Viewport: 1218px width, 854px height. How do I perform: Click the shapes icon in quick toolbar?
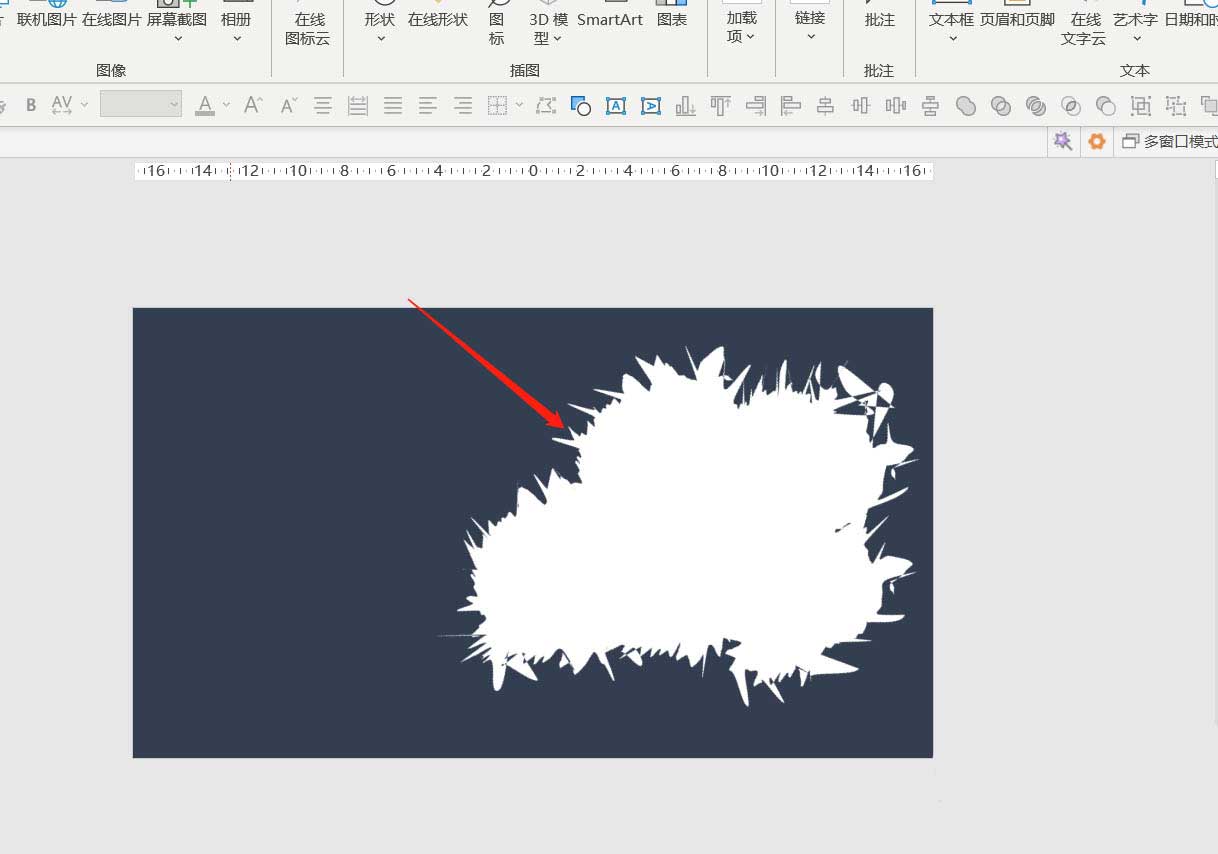click(x=580, y=105)
